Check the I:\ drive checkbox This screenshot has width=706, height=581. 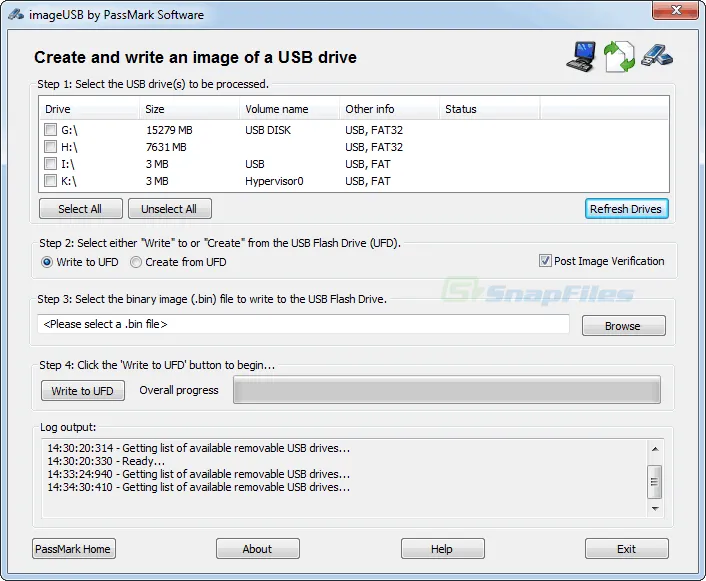tap(50, 163)
